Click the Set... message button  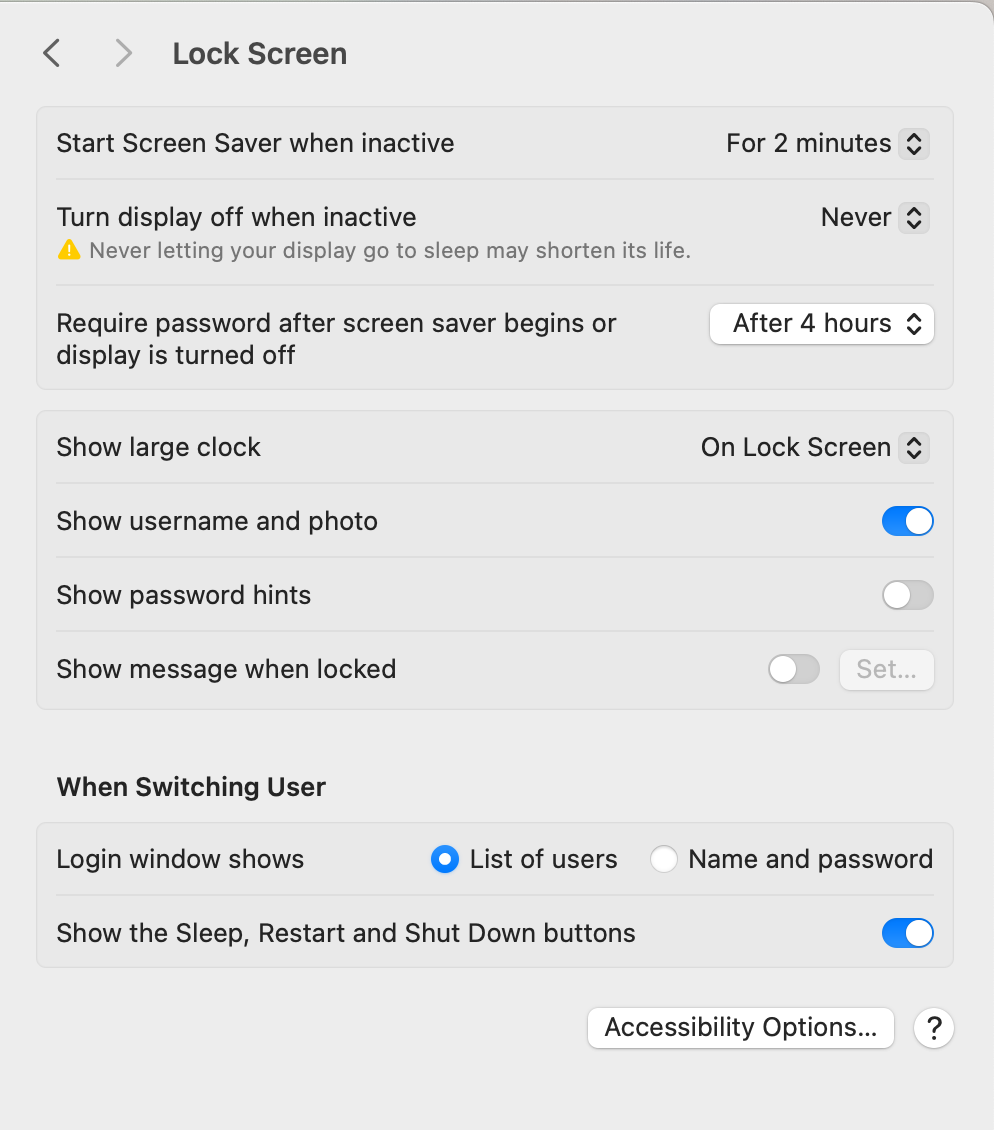point(887,669)
